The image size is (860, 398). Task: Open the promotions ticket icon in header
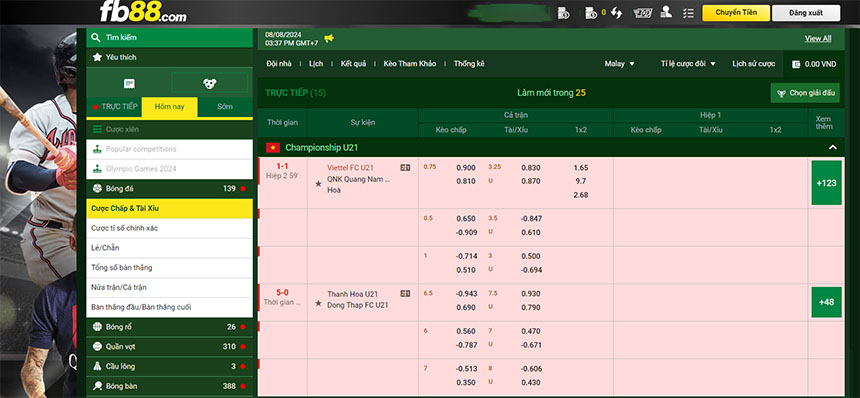tap(642, 13)
